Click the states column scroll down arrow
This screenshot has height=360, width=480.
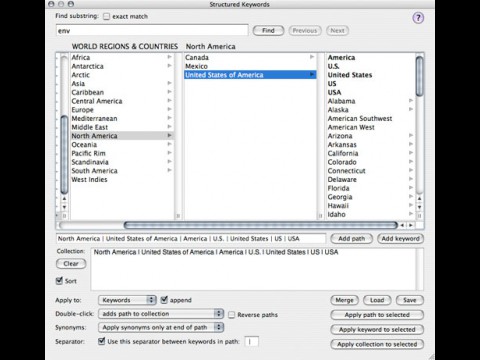(419, 207)
